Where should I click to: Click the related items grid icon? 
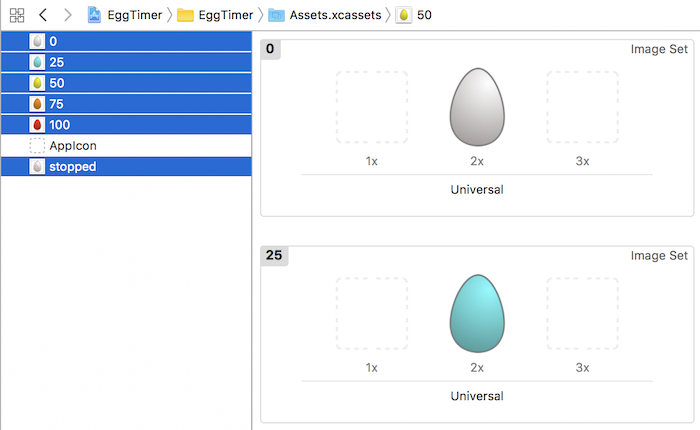pos(16,15)
